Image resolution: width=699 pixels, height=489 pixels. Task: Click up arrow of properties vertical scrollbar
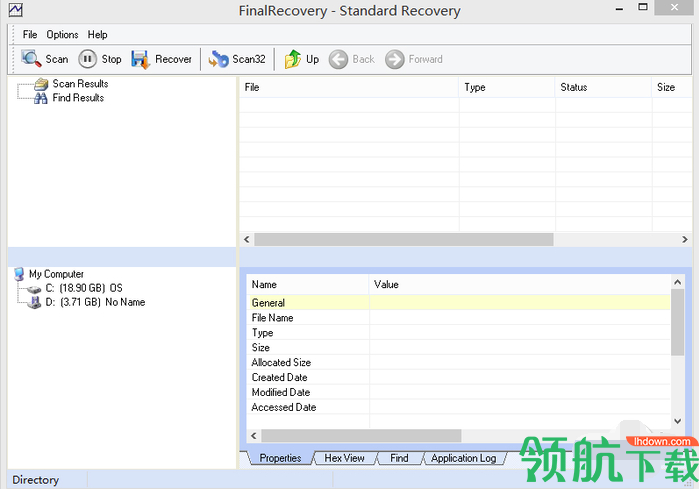(678, 282)
